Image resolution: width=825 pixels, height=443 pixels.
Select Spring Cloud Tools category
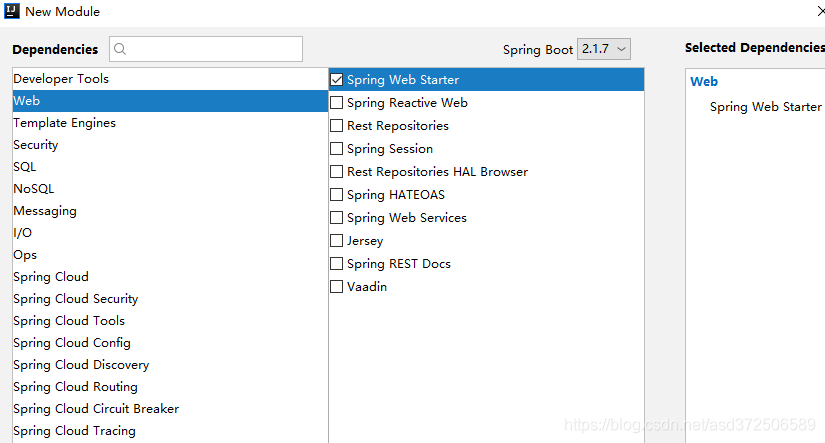[170, 321]
